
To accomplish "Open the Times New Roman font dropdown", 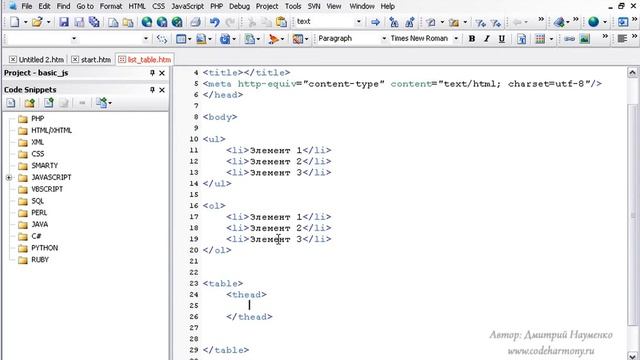I will click(456, 39).
